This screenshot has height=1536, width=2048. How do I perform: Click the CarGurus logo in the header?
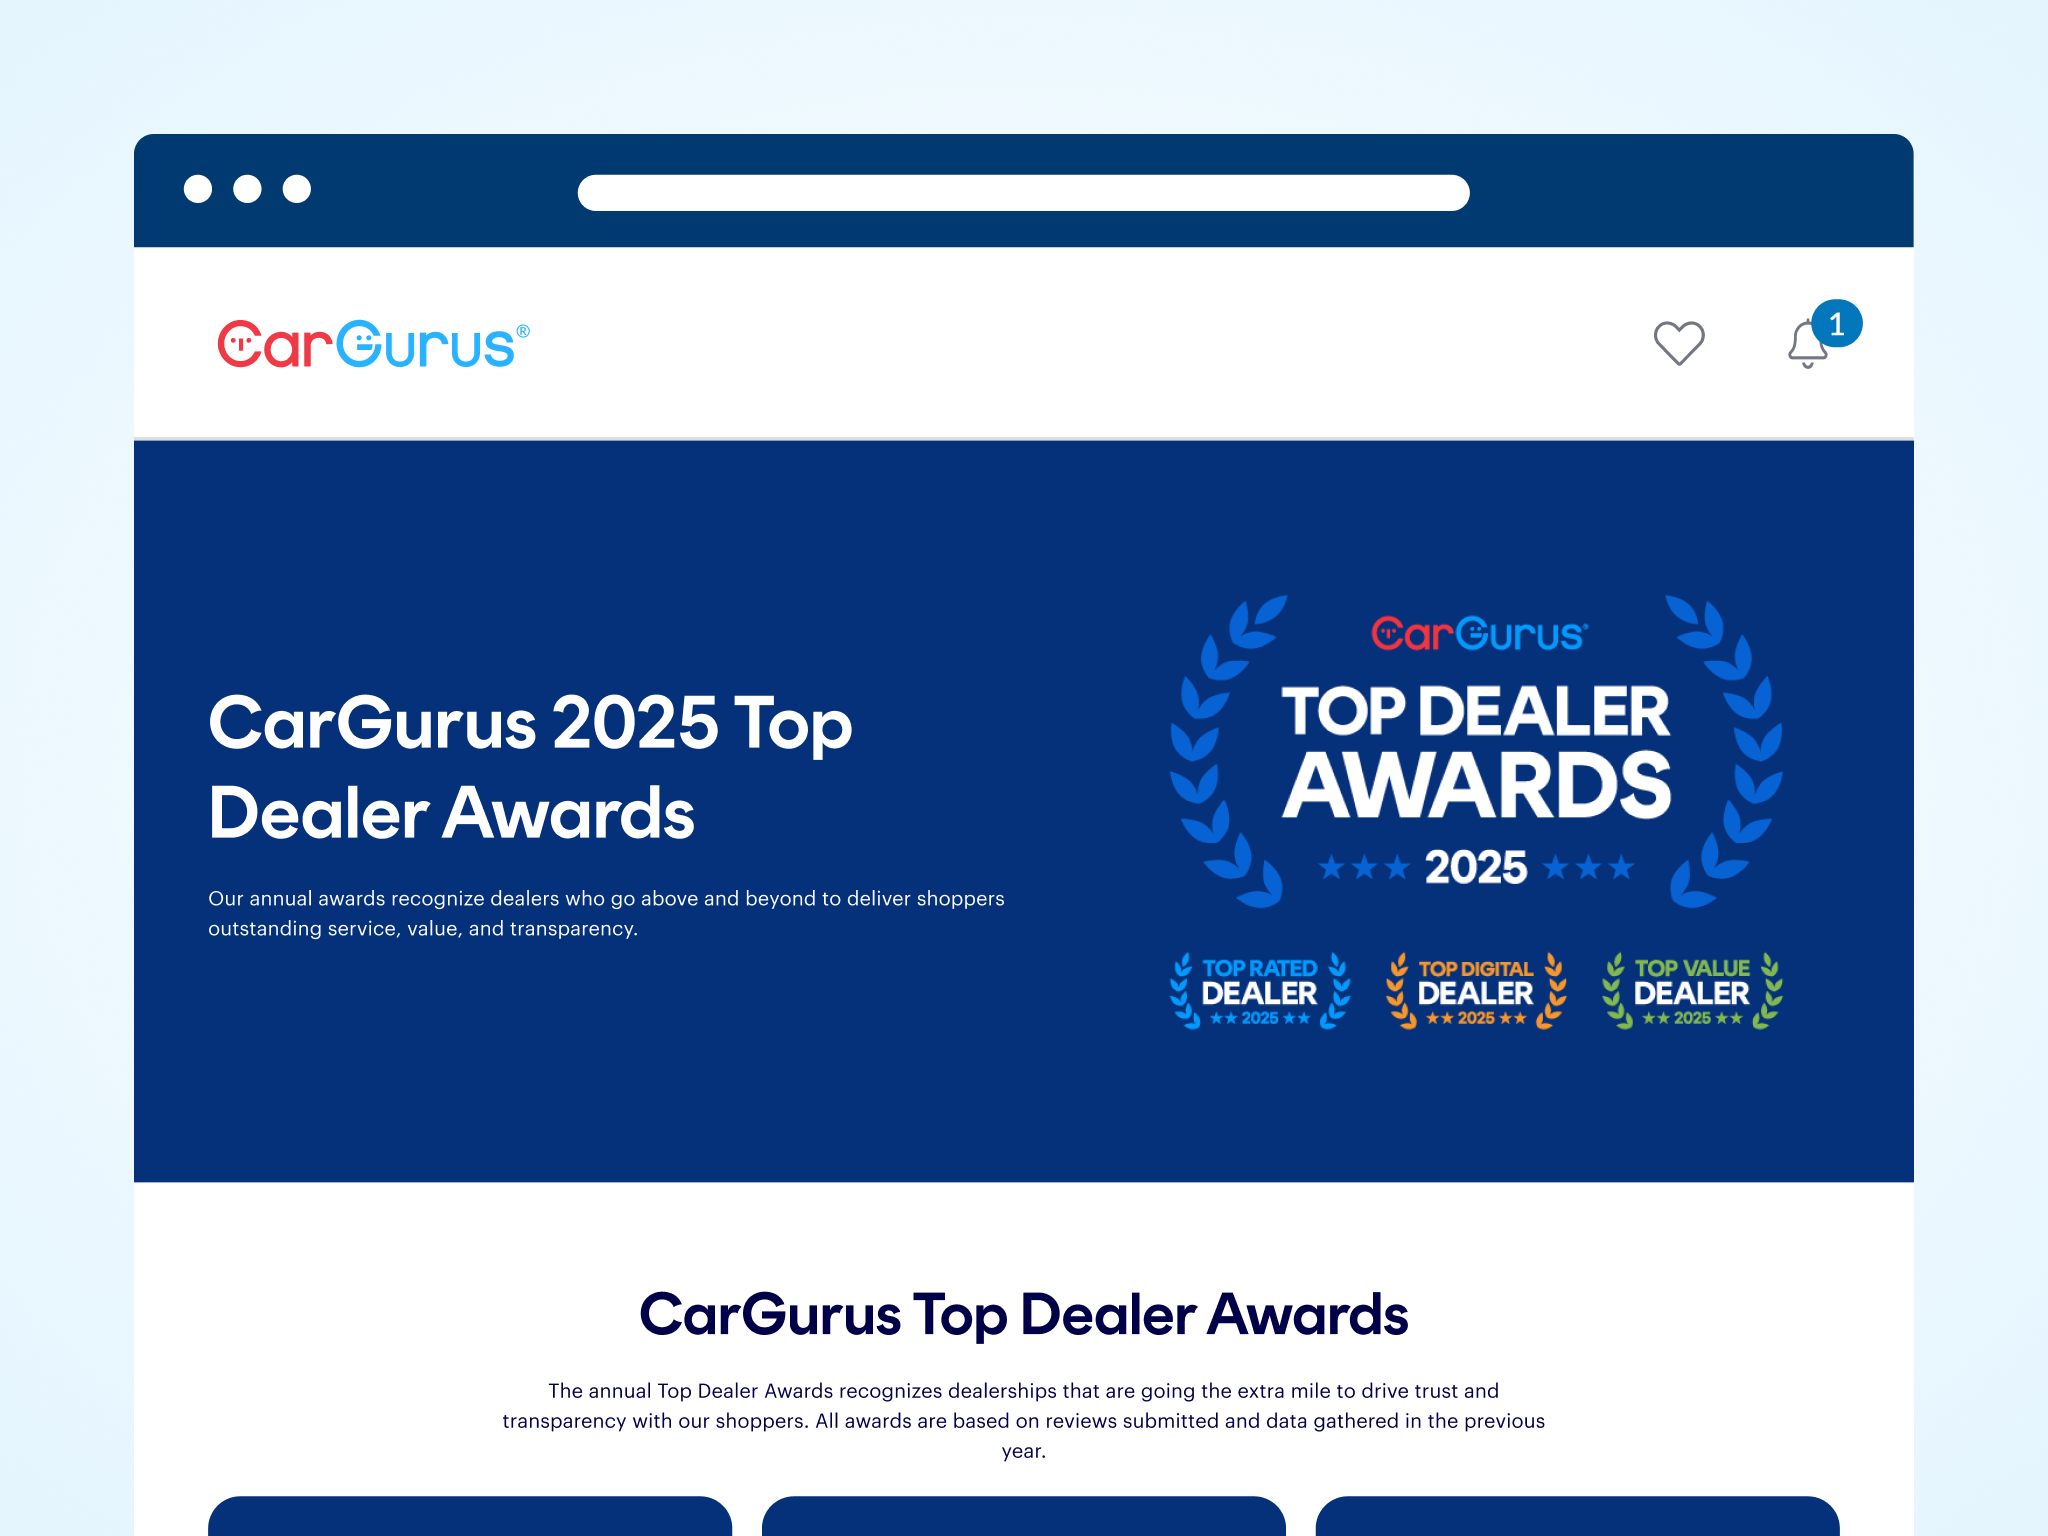pos(373,344)
